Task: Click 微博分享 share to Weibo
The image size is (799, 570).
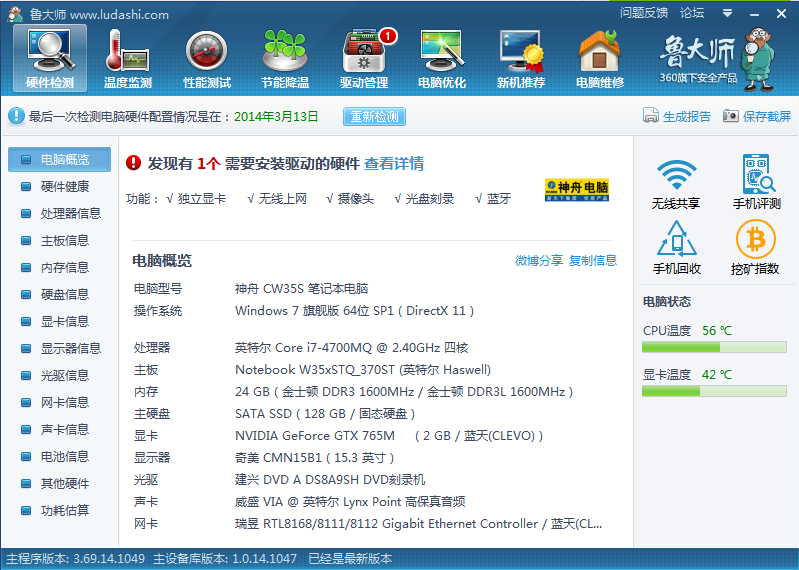Action: coord(539,261)
